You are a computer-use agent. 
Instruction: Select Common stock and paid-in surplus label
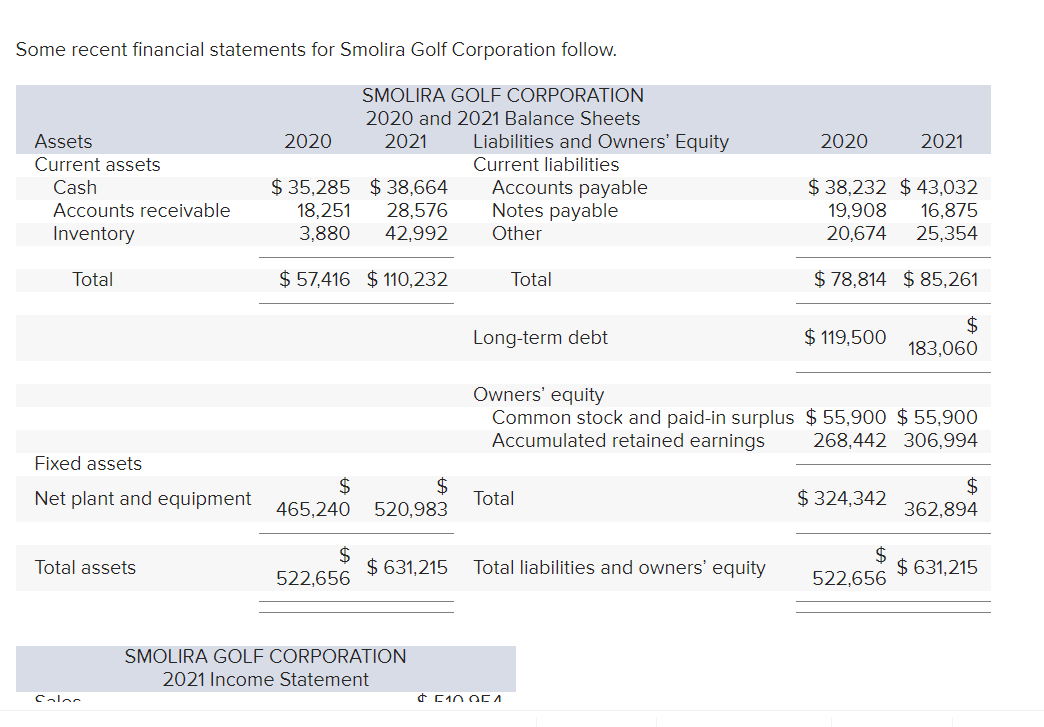pyautogui.click(x=643, y=417)
